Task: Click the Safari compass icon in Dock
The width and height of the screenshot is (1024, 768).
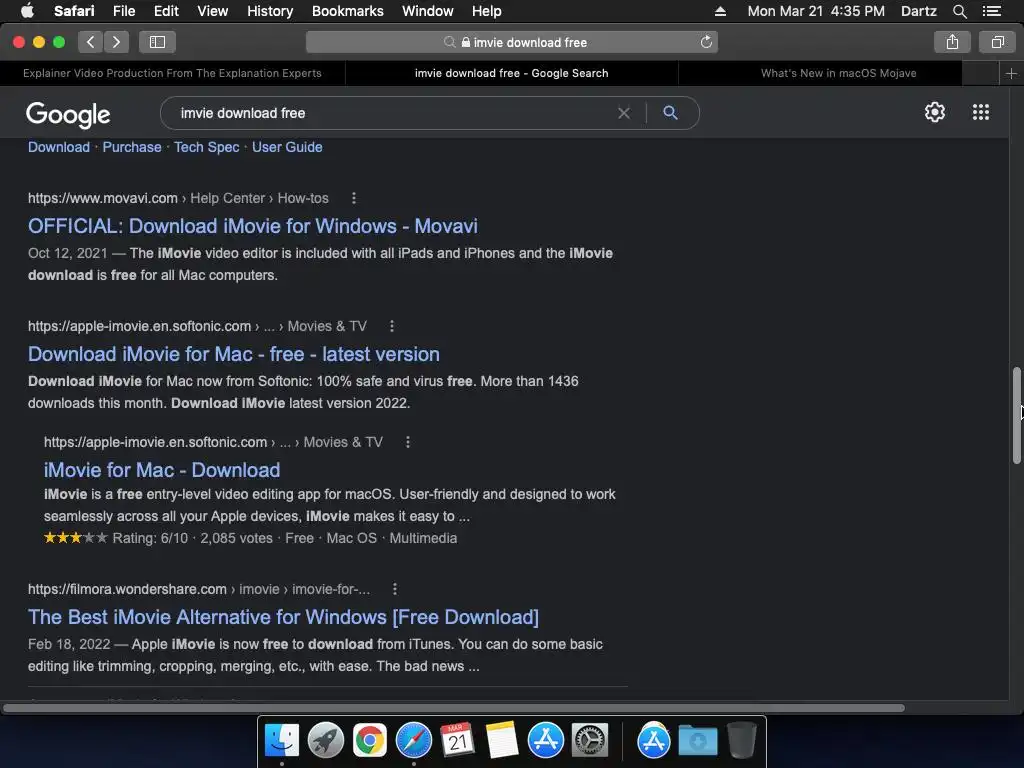Action: pos(413,741)
